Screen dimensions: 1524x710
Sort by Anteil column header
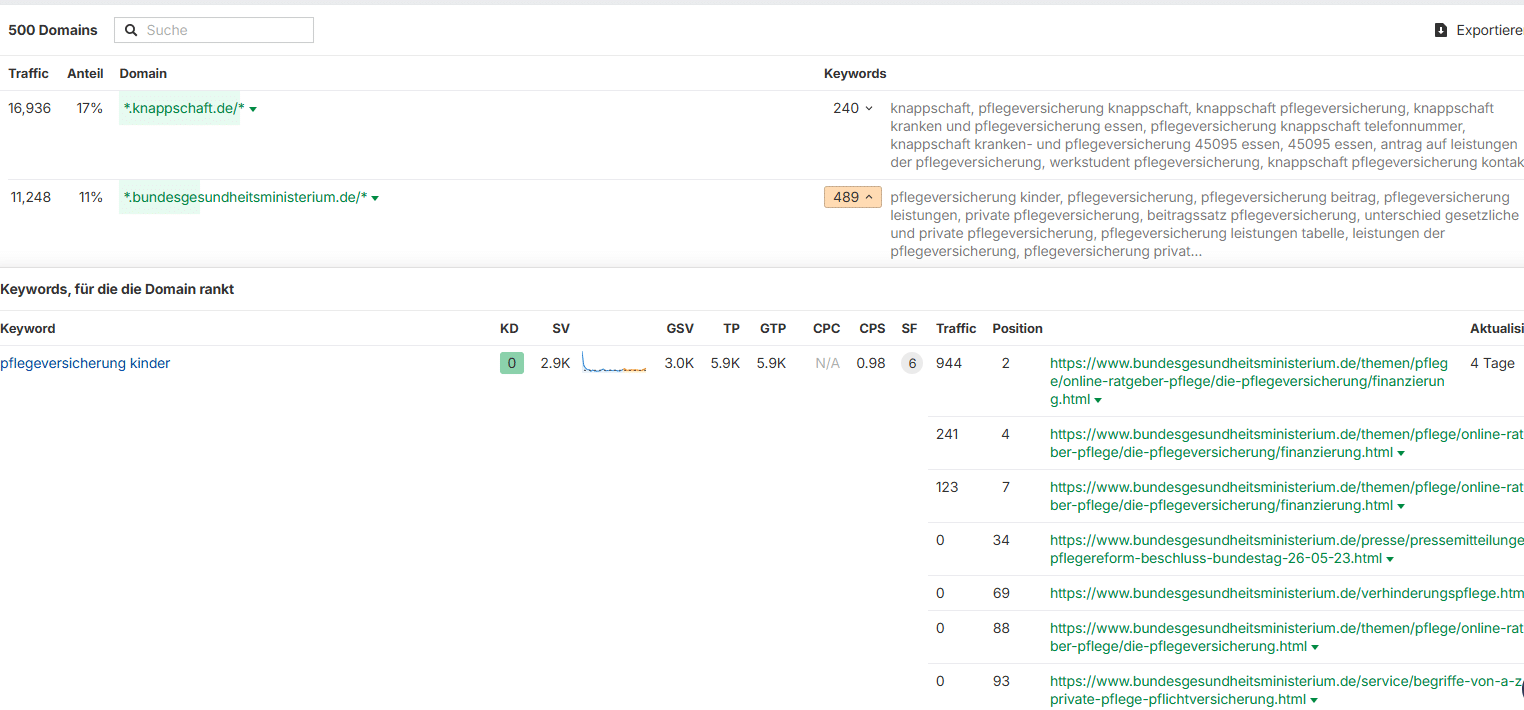pos(85,73)
